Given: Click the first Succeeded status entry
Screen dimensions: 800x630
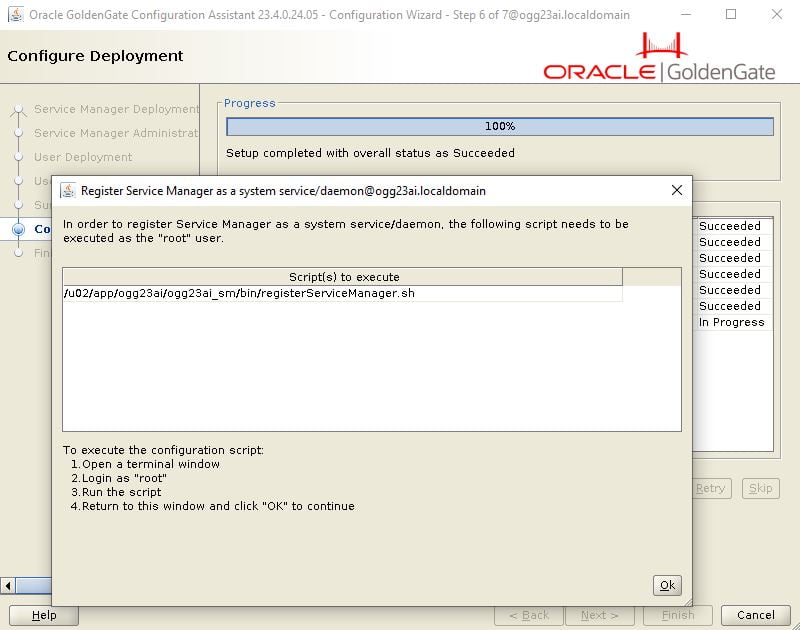Looking at the screenshot, I should (x=731, y=226).
